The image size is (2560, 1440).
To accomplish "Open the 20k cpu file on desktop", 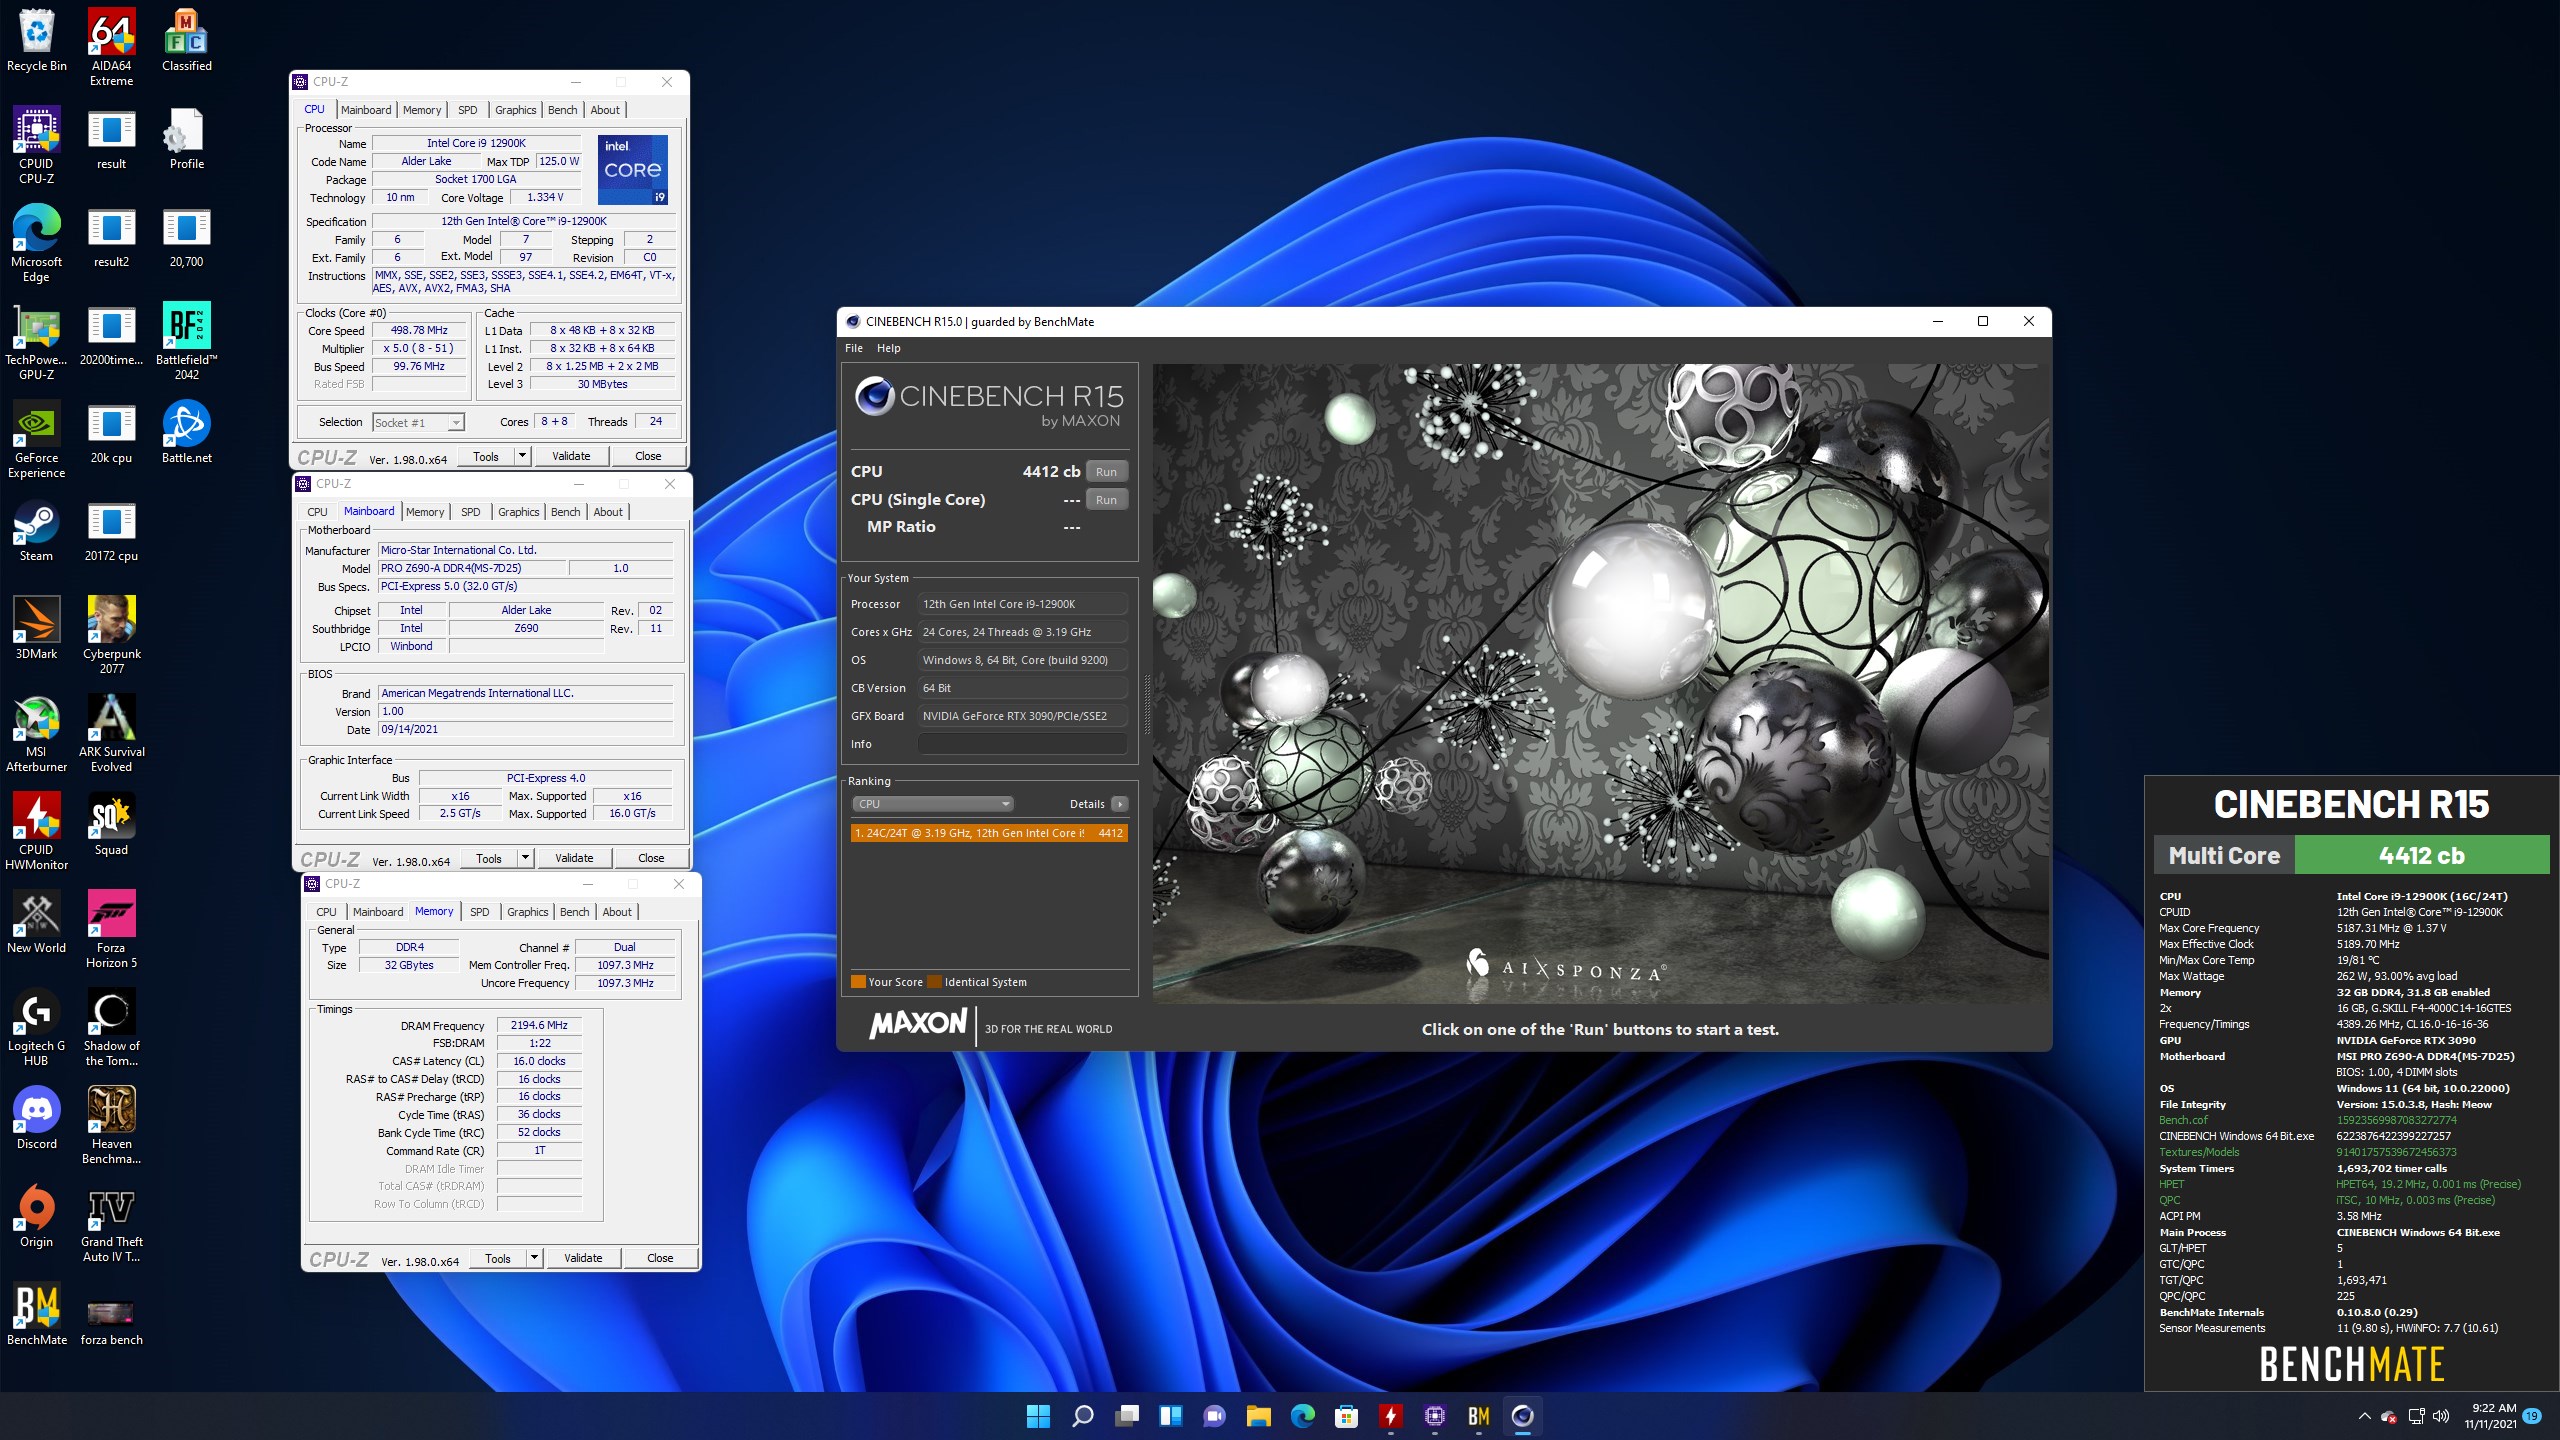I will click(111, 432).
